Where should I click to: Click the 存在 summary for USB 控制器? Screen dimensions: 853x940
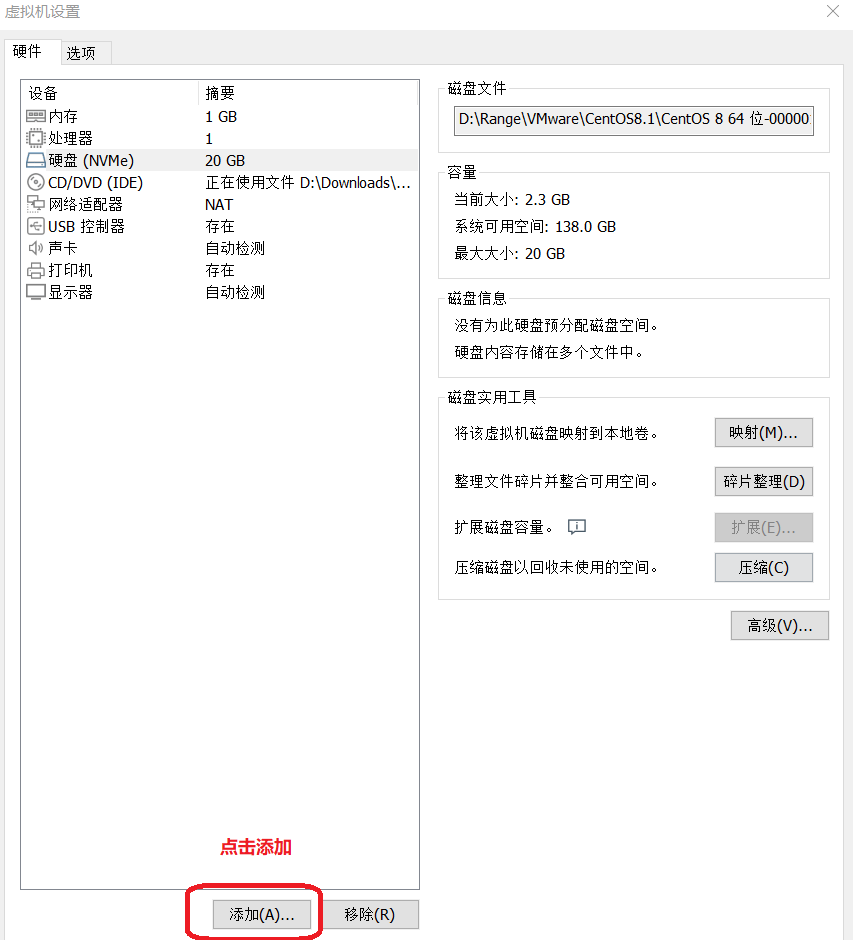click(x=220, y=227)
